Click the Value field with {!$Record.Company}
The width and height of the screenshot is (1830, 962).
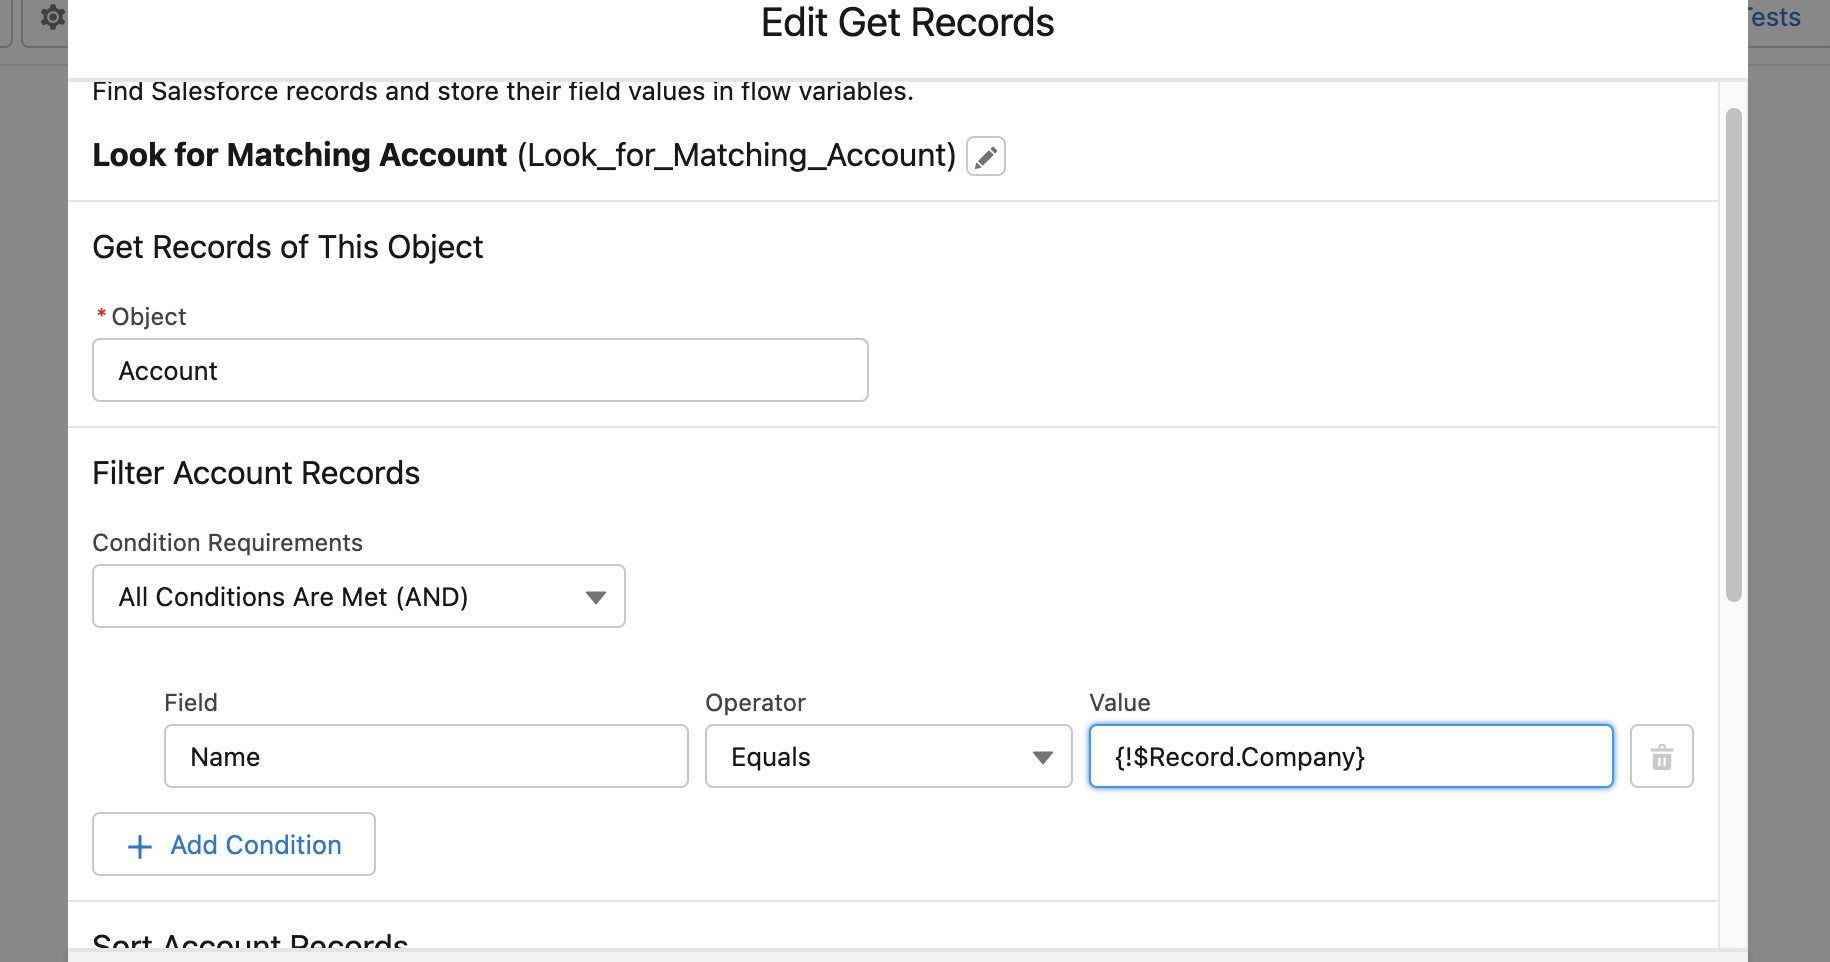(x=1351, y=756)
